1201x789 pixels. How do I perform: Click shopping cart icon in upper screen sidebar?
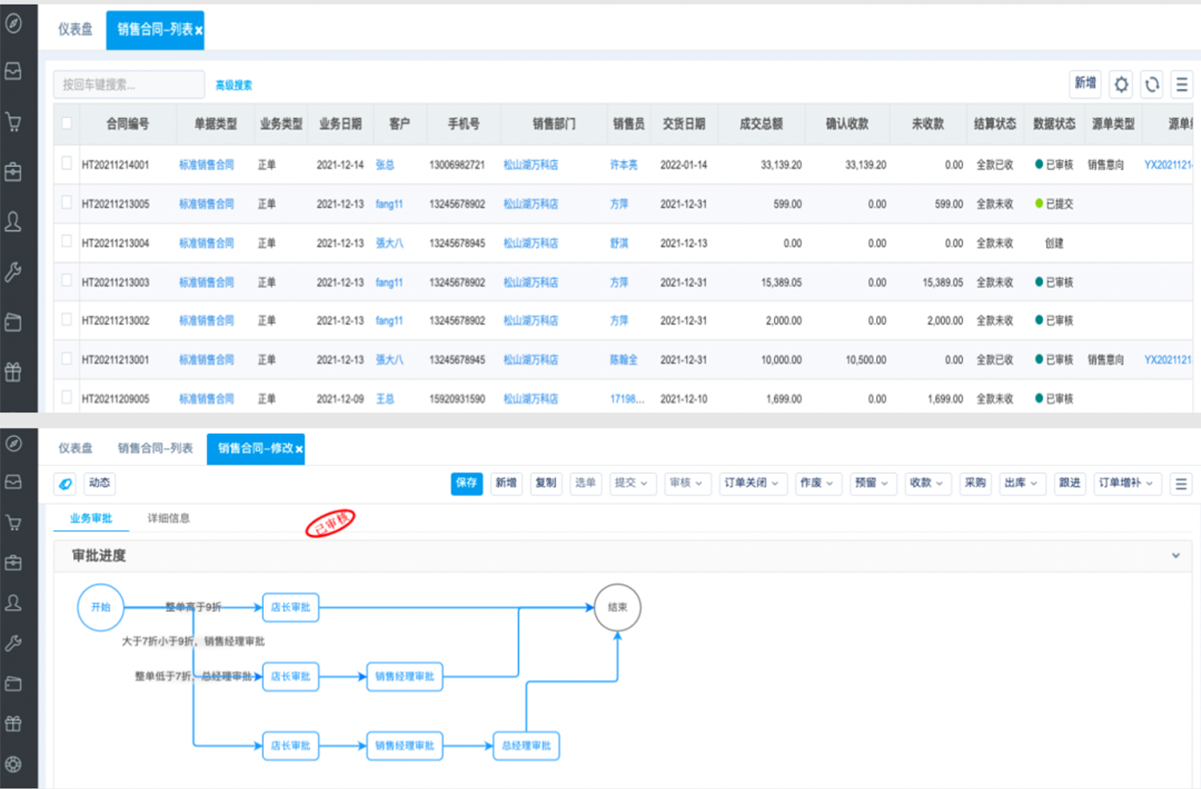(13, 122)
